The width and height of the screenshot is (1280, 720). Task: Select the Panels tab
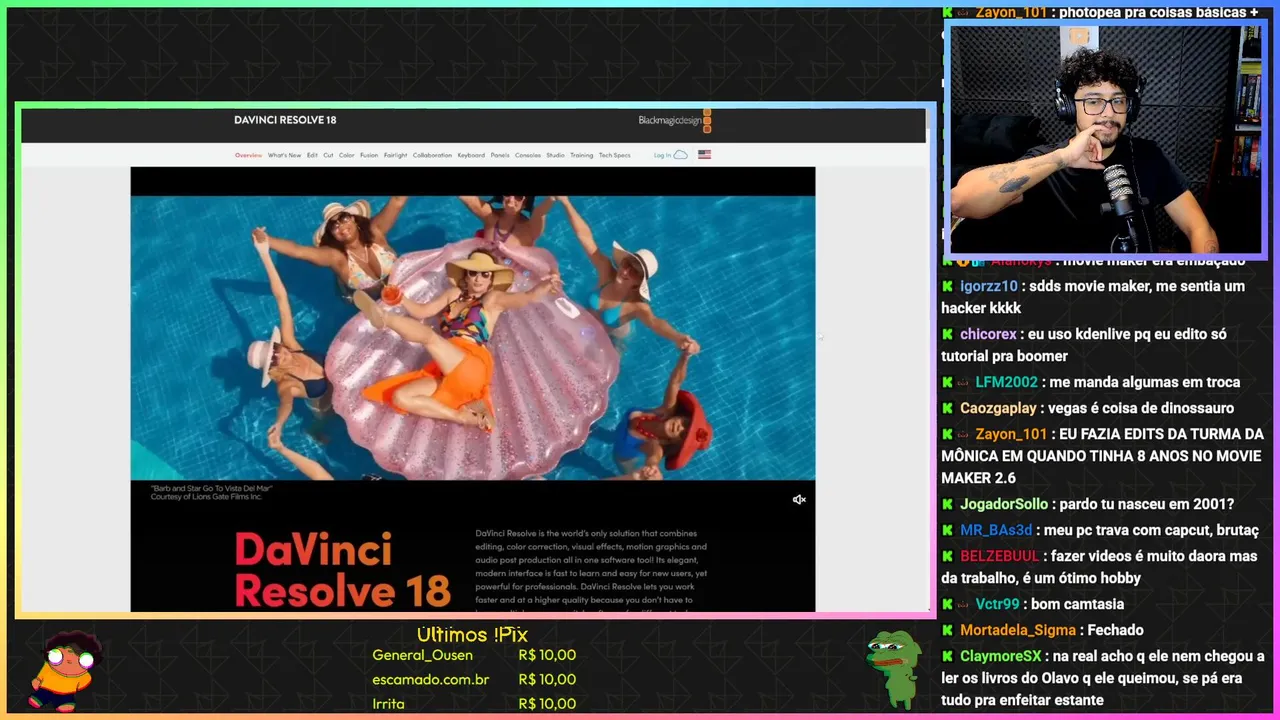(x=500, y=155)
